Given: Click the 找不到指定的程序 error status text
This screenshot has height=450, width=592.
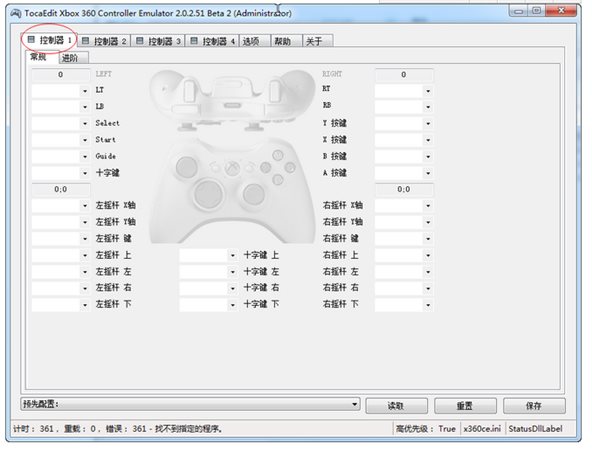Looking at the screenshot, I should point(188,429).
